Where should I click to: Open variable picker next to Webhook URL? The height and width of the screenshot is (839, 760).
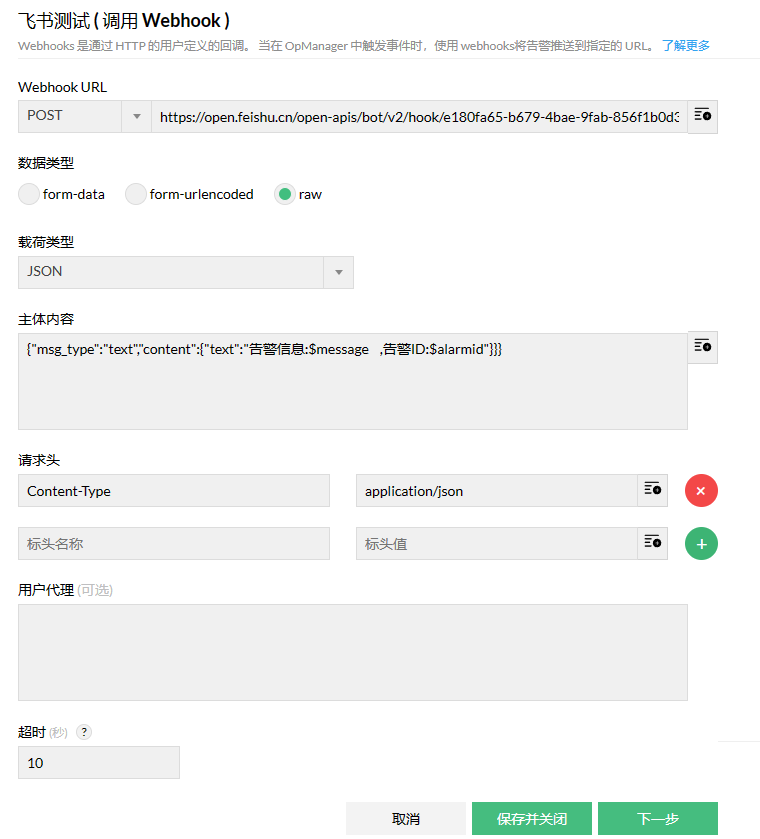pyautogui.click(x=702, y=116)
